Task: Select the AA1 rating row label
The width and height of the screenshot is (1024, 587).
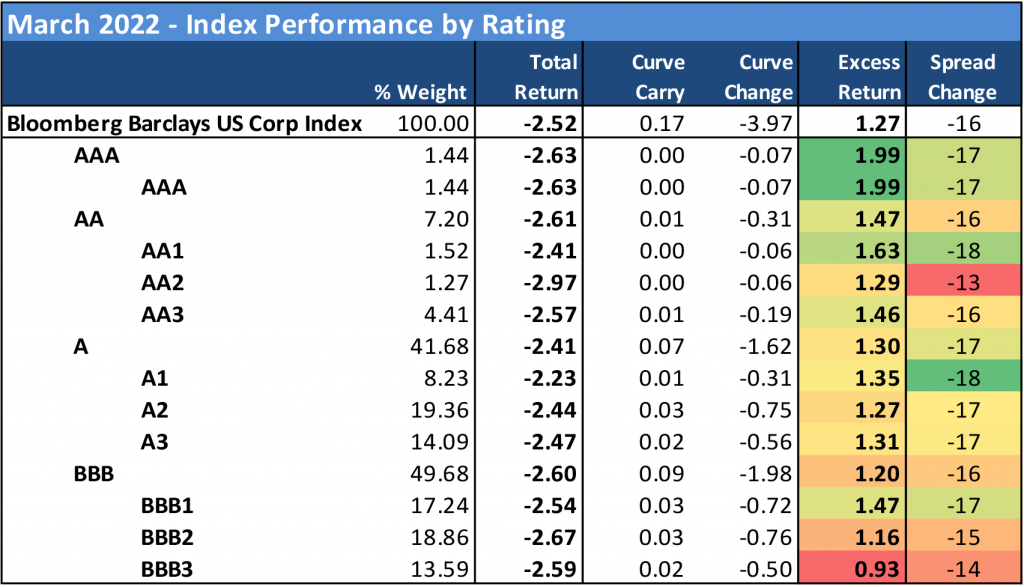Action: (x=164, y=248)
